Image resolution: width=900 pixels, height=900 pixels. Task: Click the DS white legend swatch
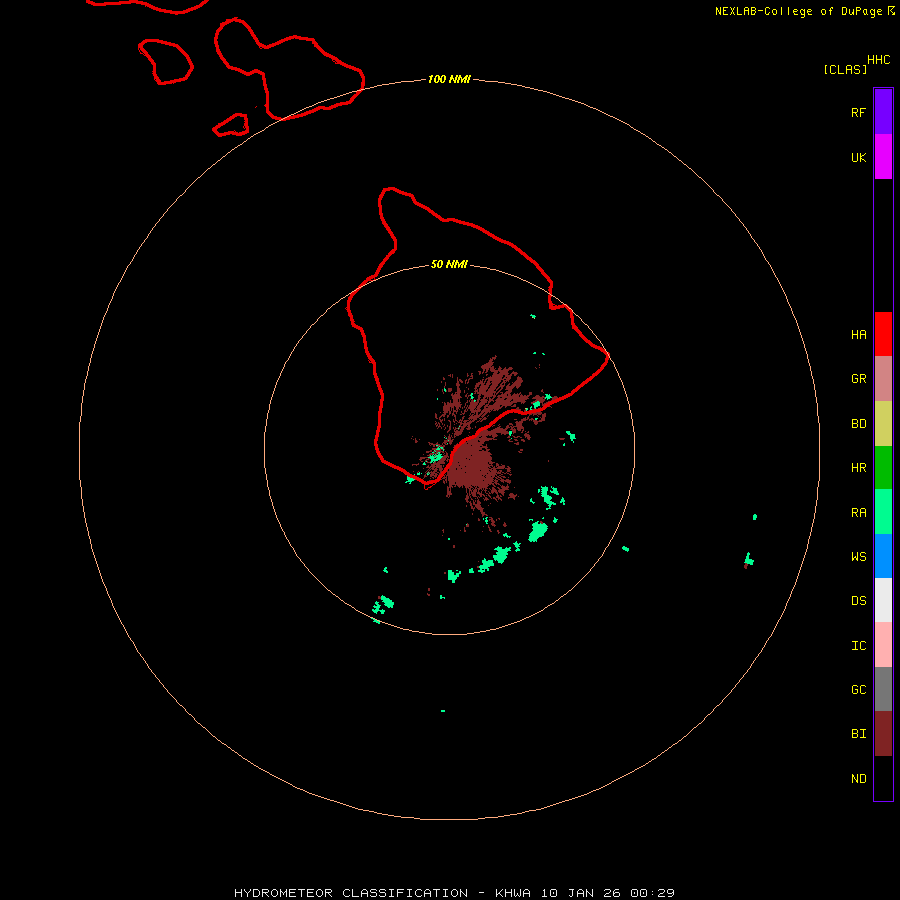click(x=883, y=600)
